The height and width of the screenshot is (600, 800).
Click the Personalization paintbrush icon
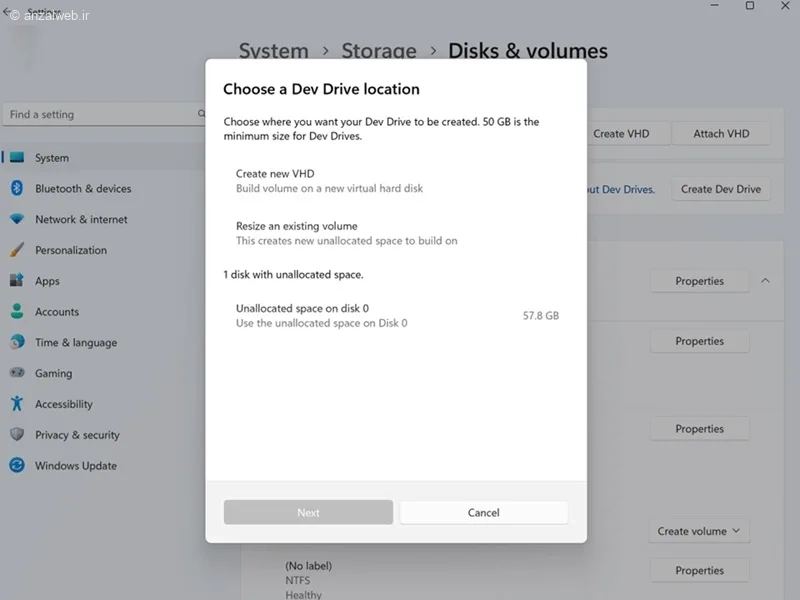click(x=17, y=250)
